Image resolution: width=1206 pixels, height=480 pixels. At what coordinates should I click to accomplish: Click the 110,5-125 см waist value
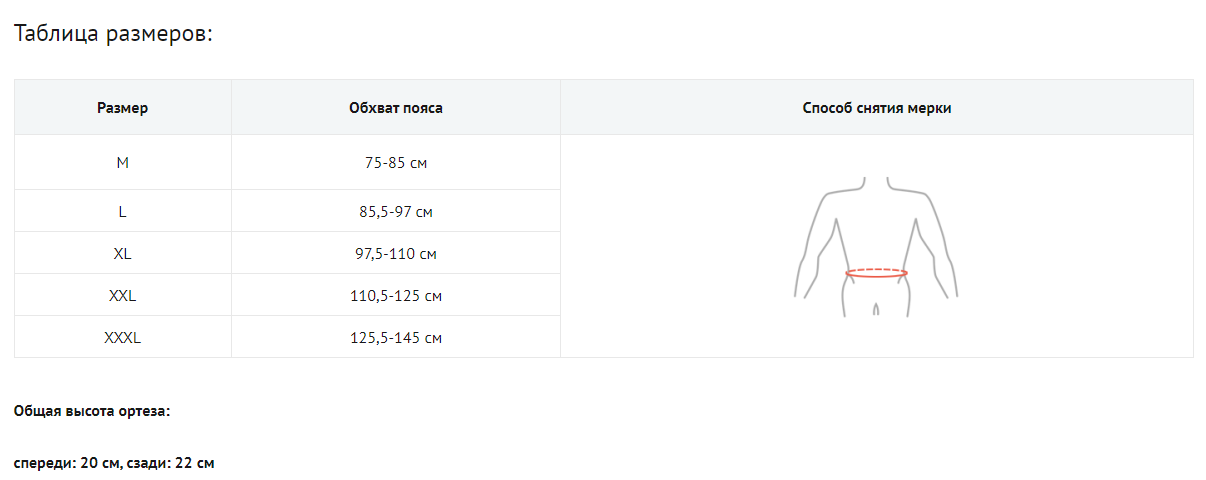pos(396,296)
